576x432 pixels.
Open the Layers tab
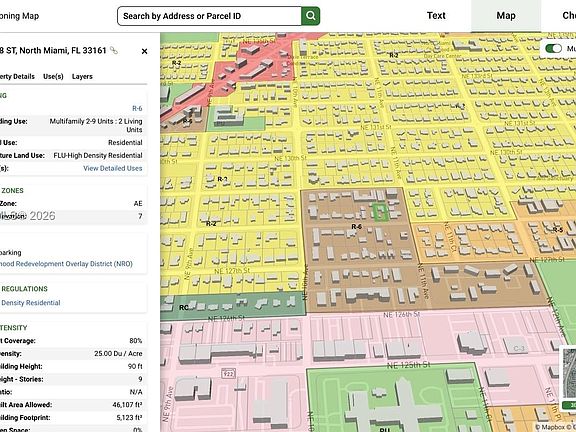[x=82, y=76]
